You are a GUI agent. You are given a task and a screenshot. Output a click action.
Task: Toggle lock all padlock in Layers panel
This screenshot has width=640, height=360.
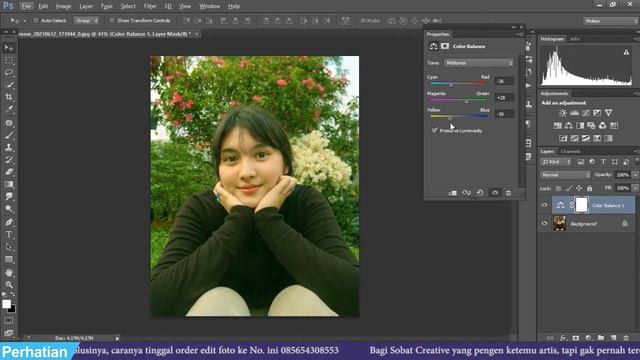coord(589,189)
